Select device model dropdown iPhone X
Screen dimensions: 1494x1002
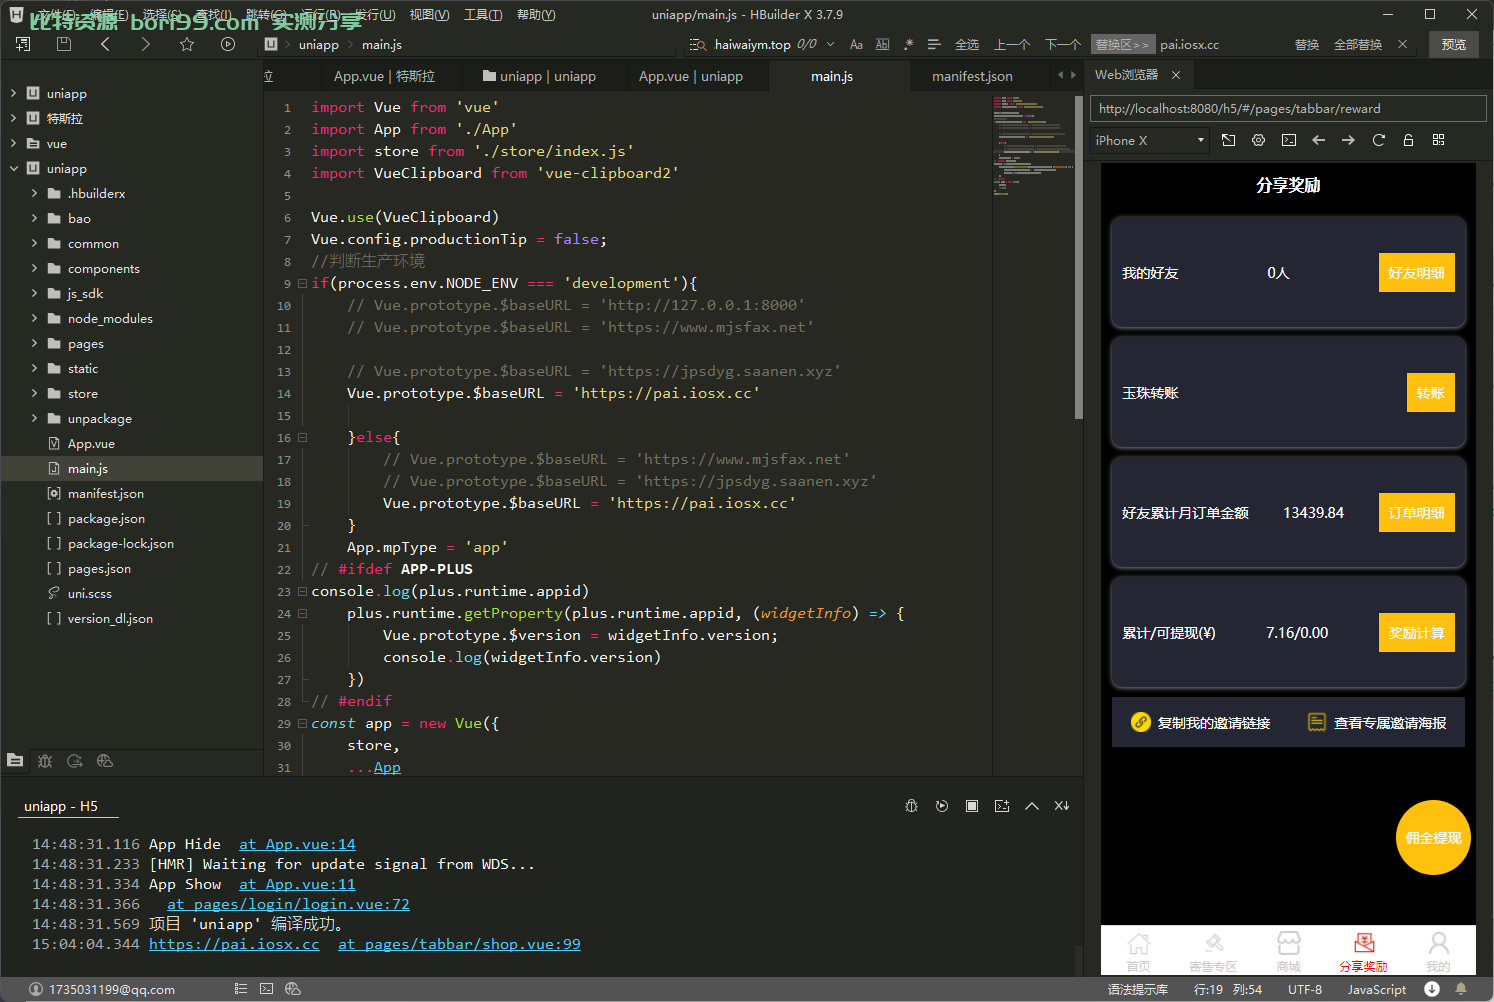click(x=1150, y=140)
